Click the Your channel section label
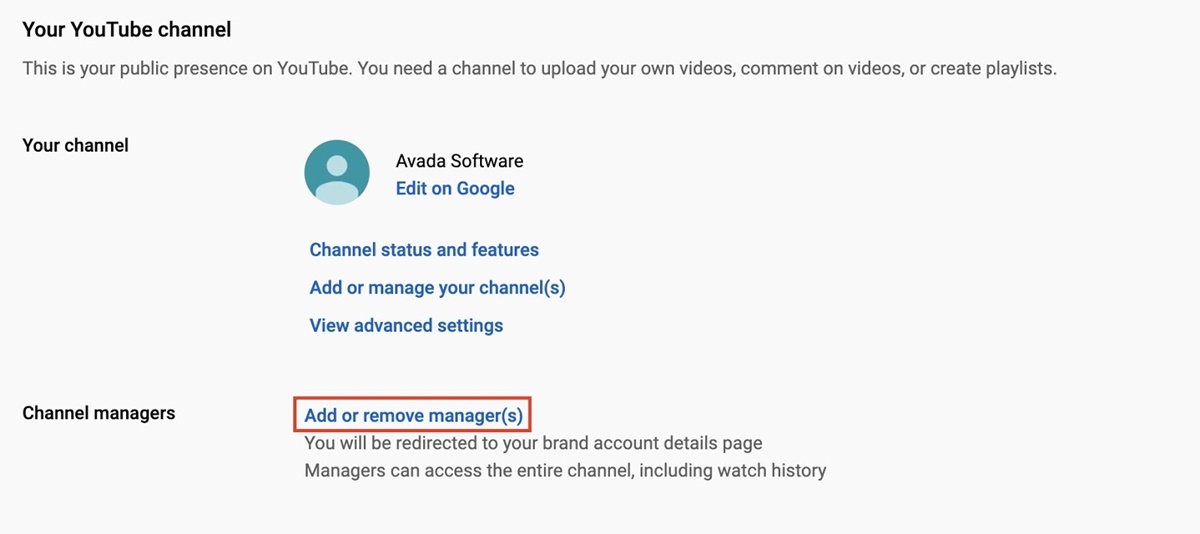1200x534 pixels. (x=75, y=145)
